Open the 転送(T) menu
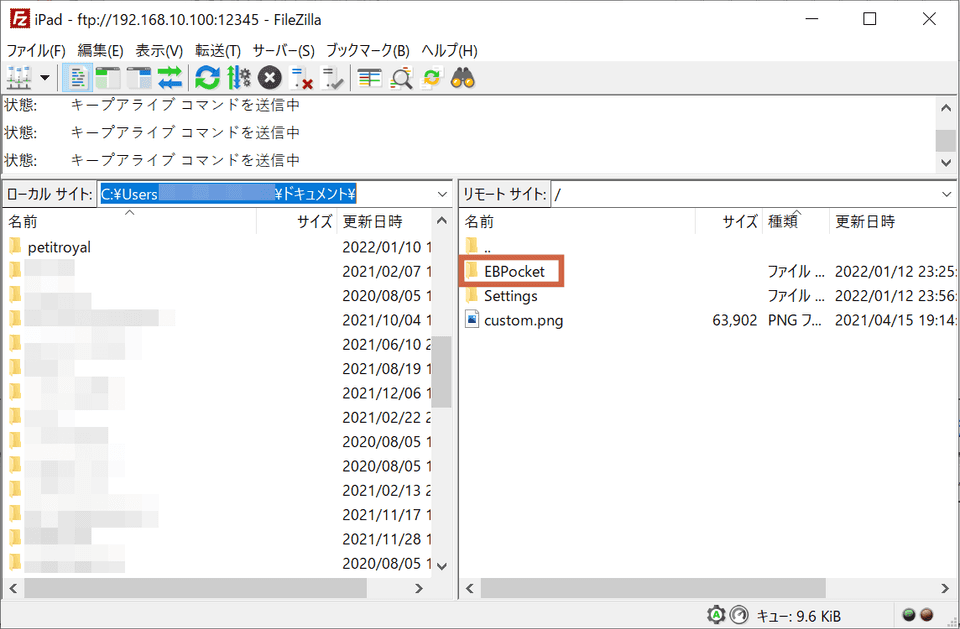The width and height of the screenshot is (960, 629). 218,49
